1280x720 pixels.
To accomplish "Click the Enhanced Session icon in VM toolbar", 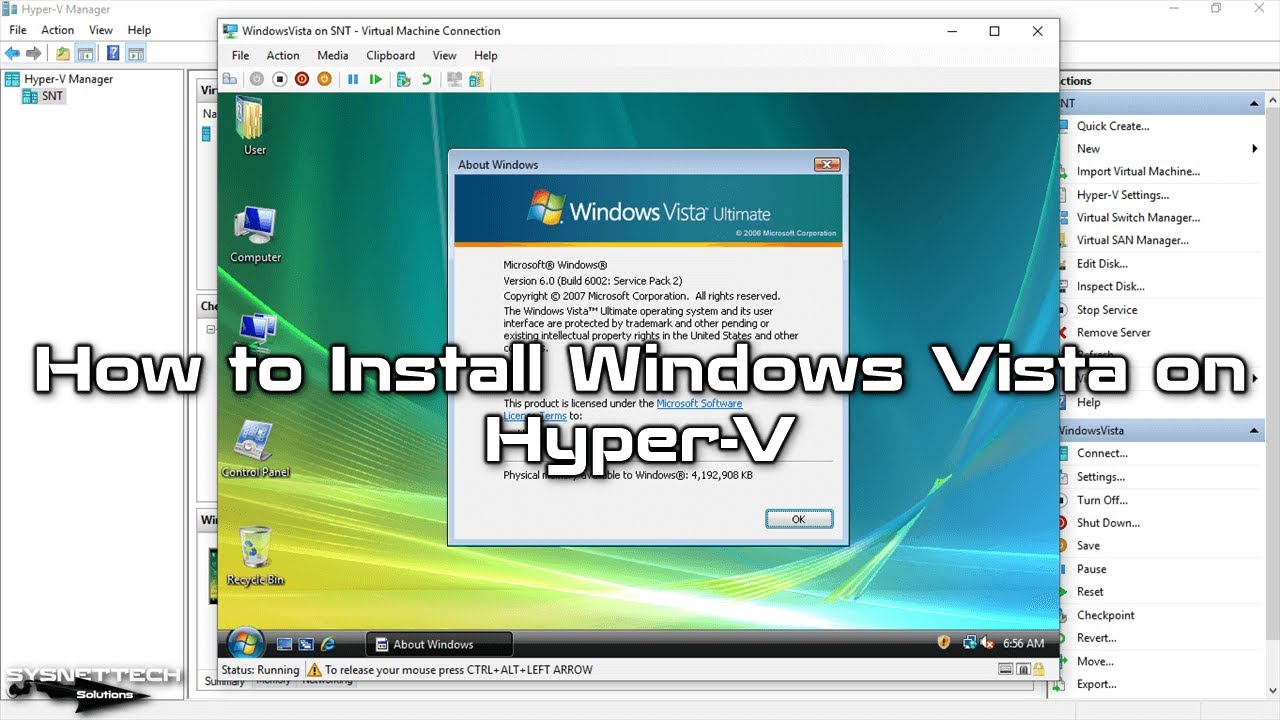I will pos(454,79).
